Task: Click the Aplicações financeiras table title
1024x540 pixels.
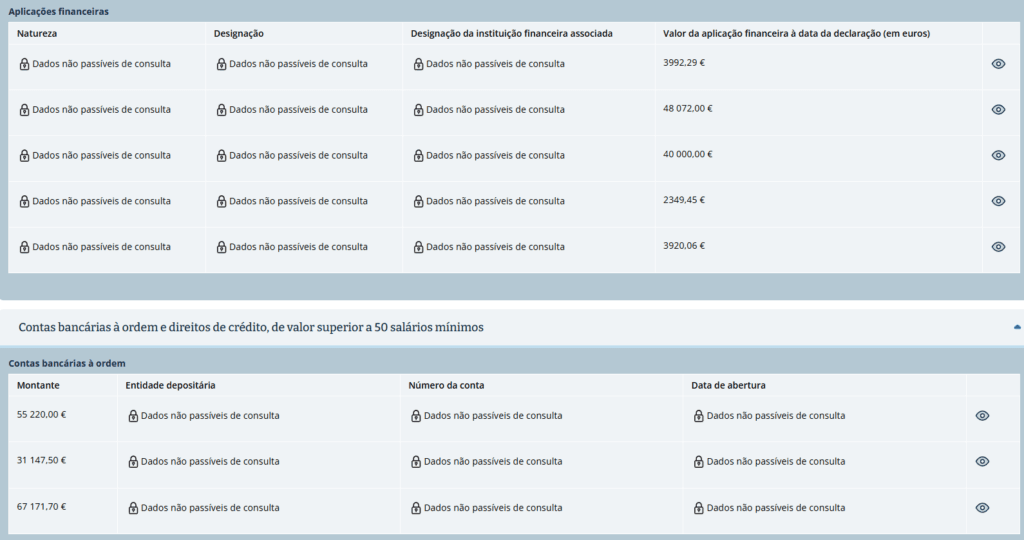Action: pos(59,11)
